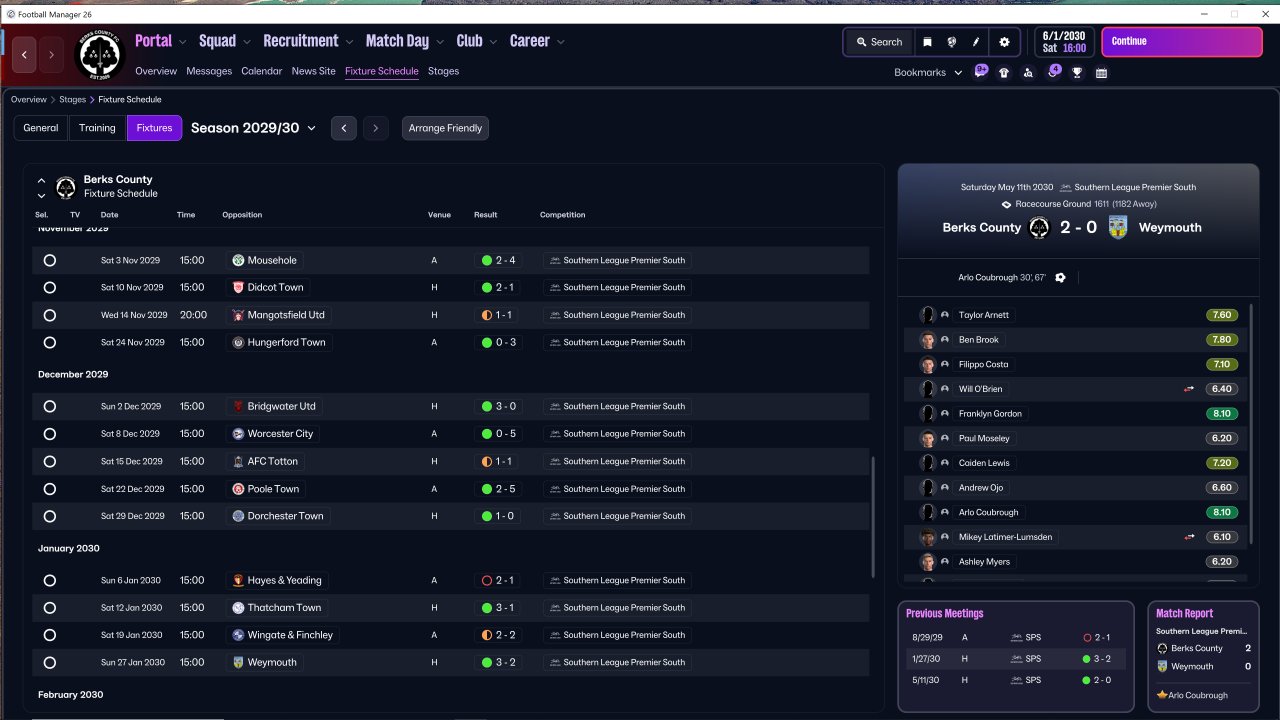The image size is (1280, 720).
Task: Click the goal settings gear beside Arlo Coubrough
Action: click(1060, 277)
